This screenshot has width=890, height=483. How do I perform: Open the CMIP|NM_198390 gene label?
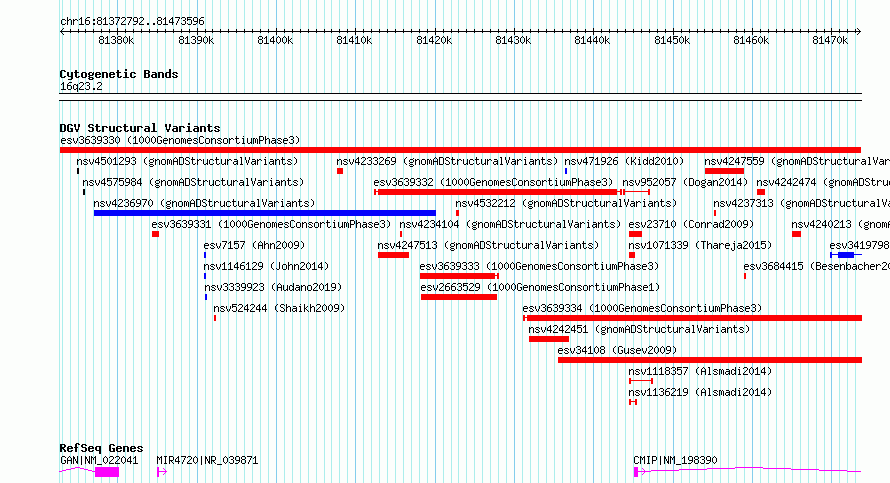pyautogui.click(x=675, y=460)
